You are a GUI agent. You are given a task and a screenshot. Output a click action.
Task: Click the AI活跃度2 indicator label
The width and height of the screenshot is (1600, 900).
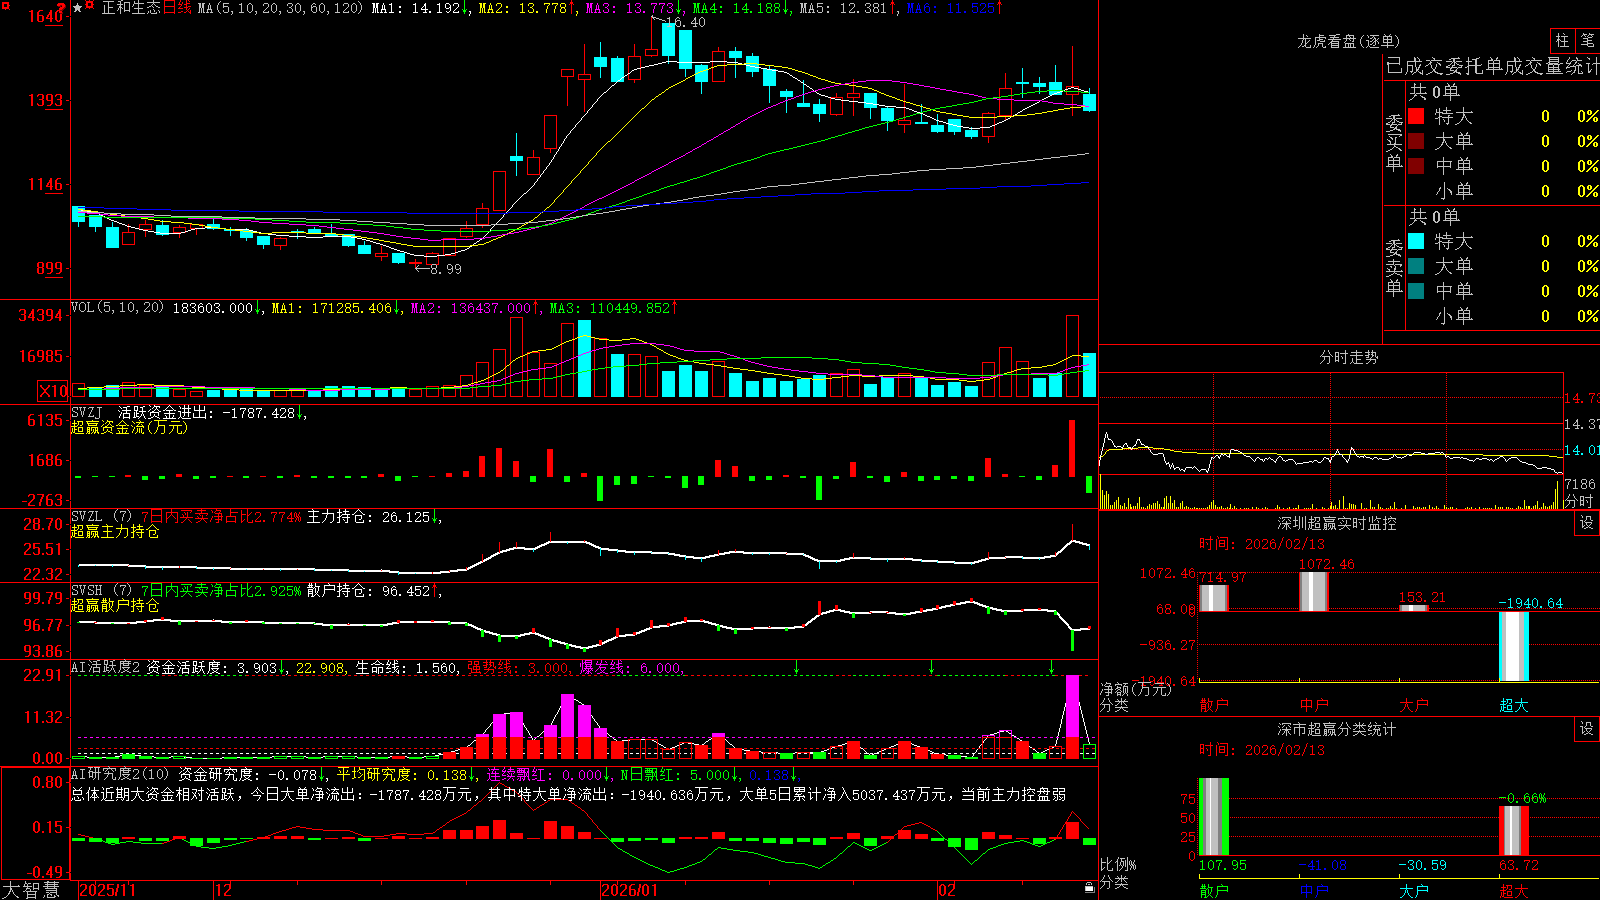point(105,668)
